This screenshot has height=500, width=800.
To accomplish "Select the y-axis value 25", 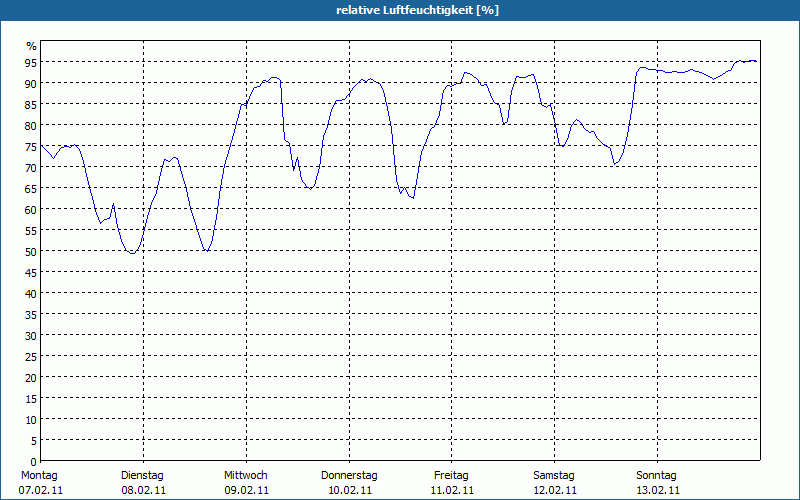I will click(x=31, y=356).
